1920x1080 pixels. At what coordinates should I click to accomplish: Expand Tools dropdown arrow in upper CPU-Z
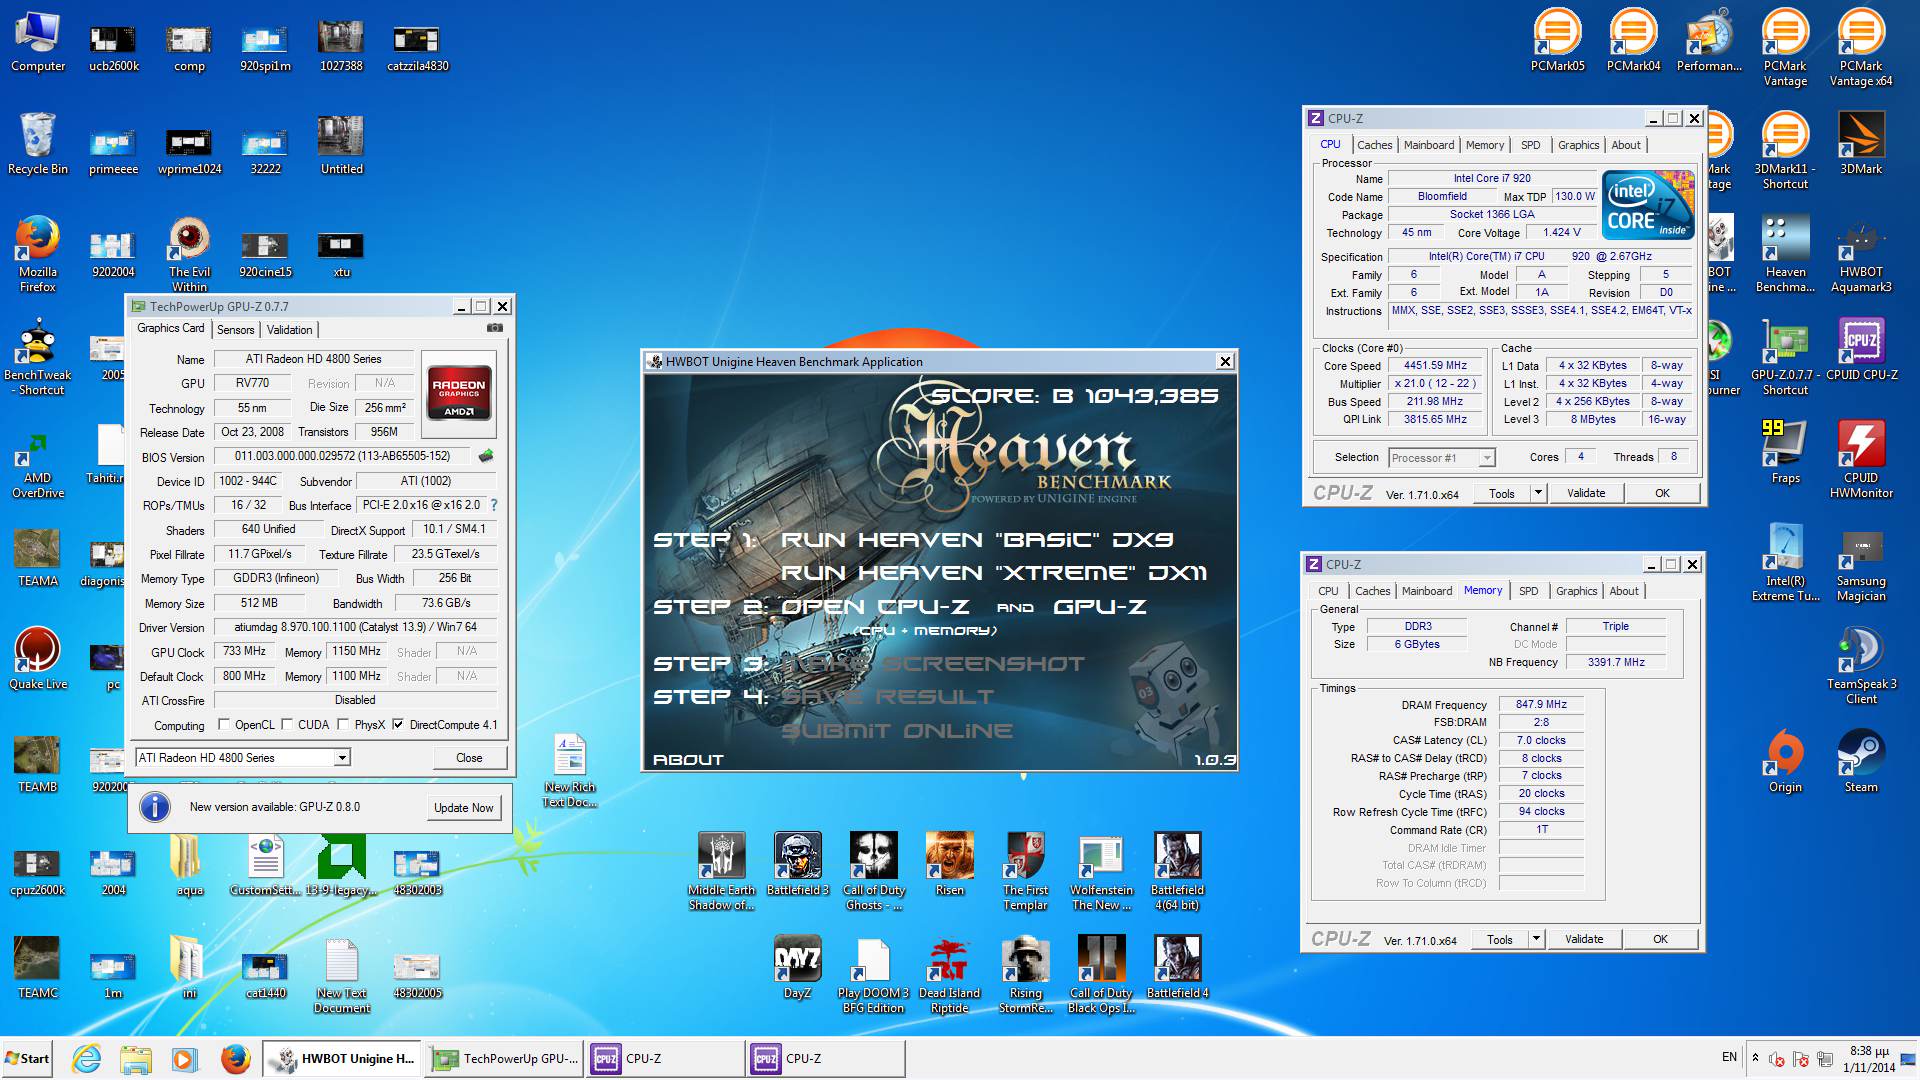pos(1538,493)
